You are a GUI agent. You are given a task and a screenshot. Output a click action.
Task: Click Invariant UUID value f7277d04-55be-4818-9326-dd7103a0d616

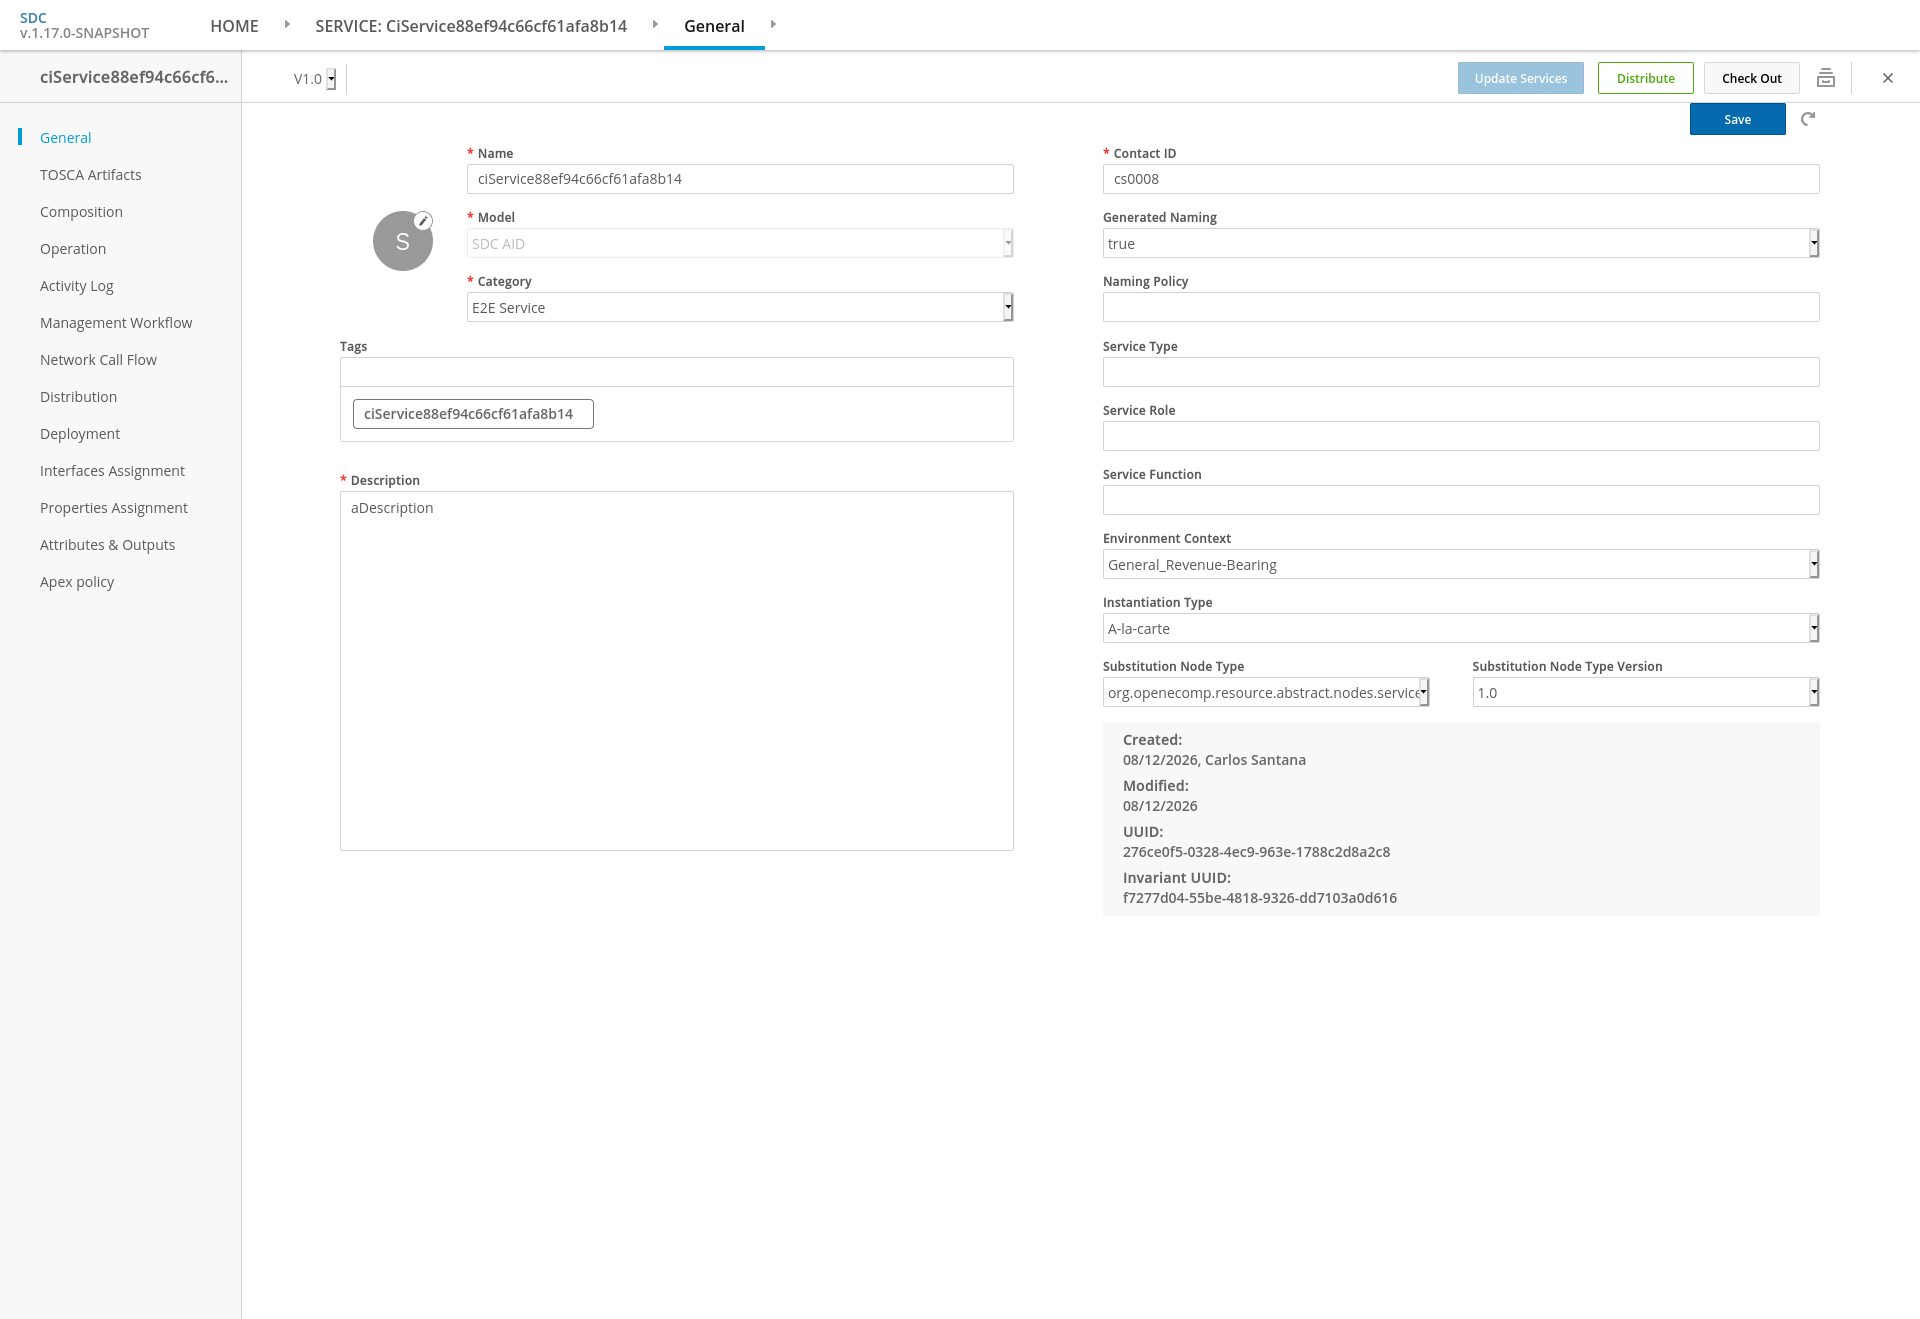[1260, 898]
